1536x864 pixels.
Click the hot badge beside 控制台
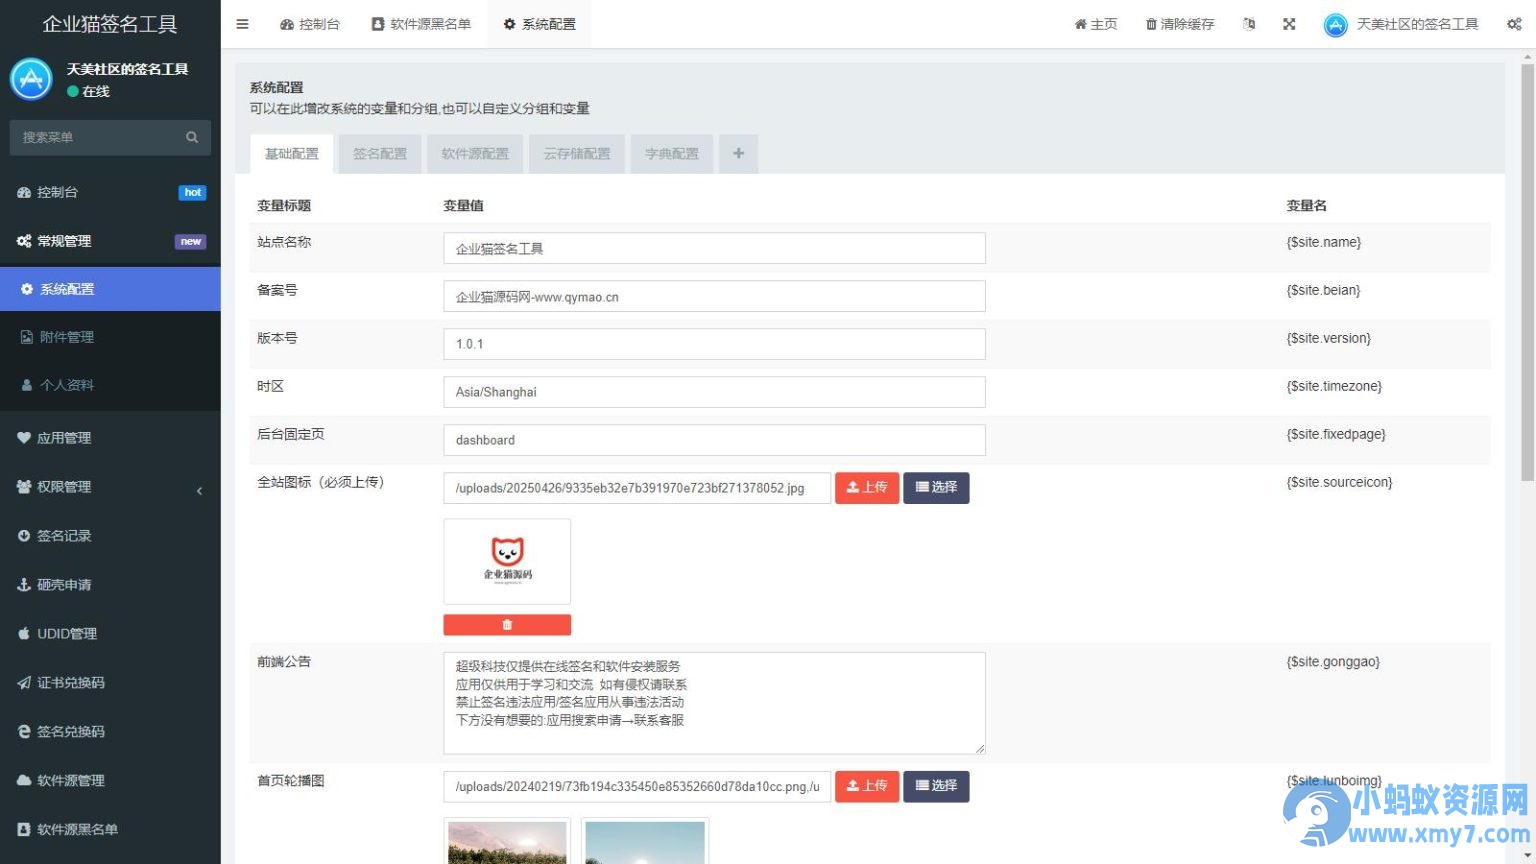pos(193,192)
